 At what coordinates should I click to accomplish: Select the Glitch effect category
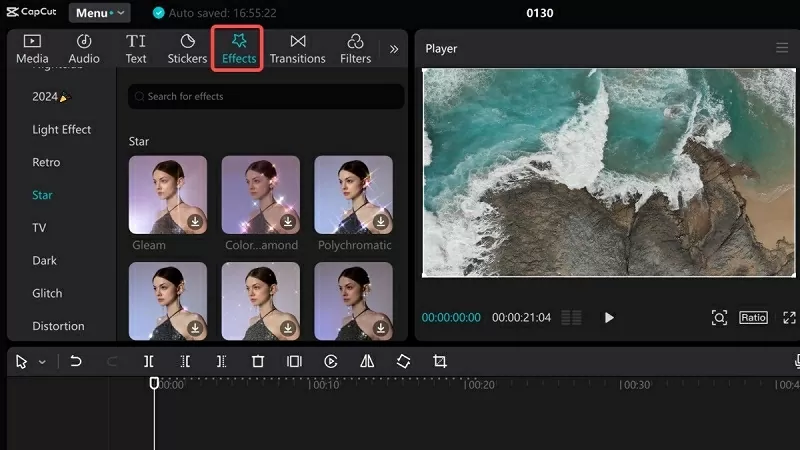pos(47,293)
